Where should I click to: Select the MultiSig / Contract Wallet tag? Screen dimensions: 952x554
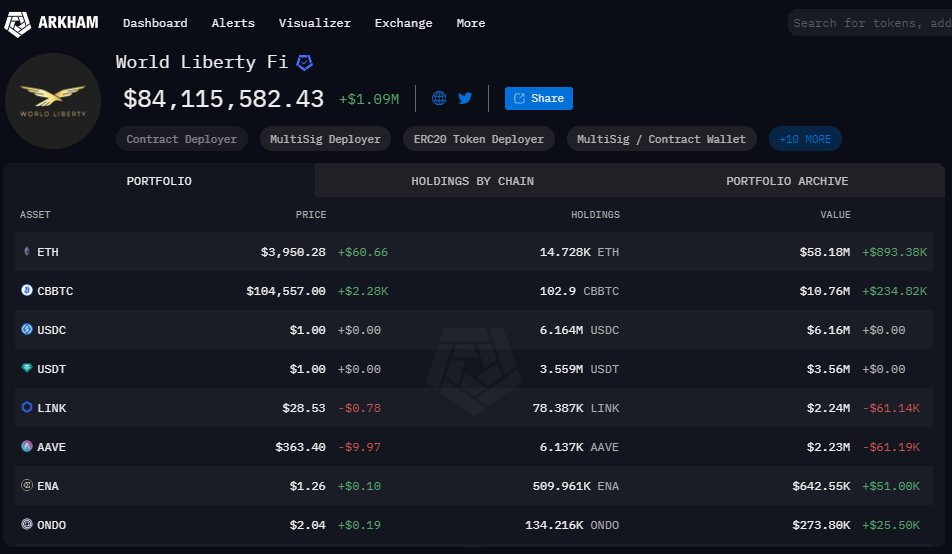point(661,138)
